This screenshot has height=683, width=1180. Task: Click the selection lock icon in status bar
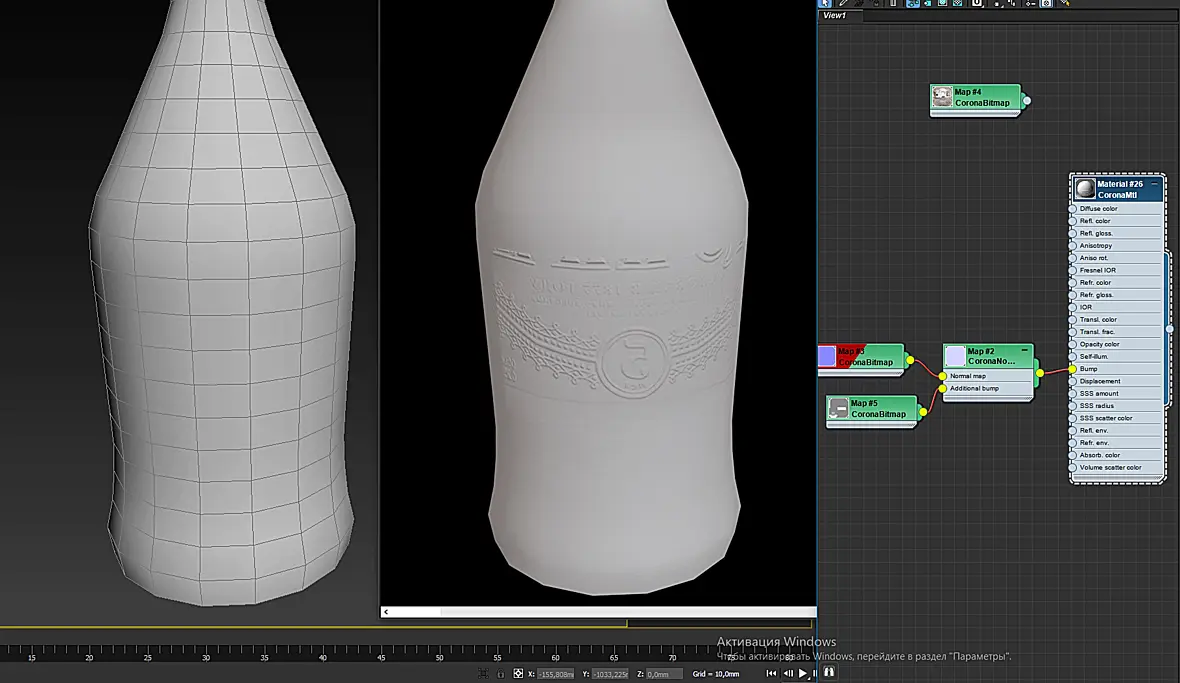pos(501,673)
